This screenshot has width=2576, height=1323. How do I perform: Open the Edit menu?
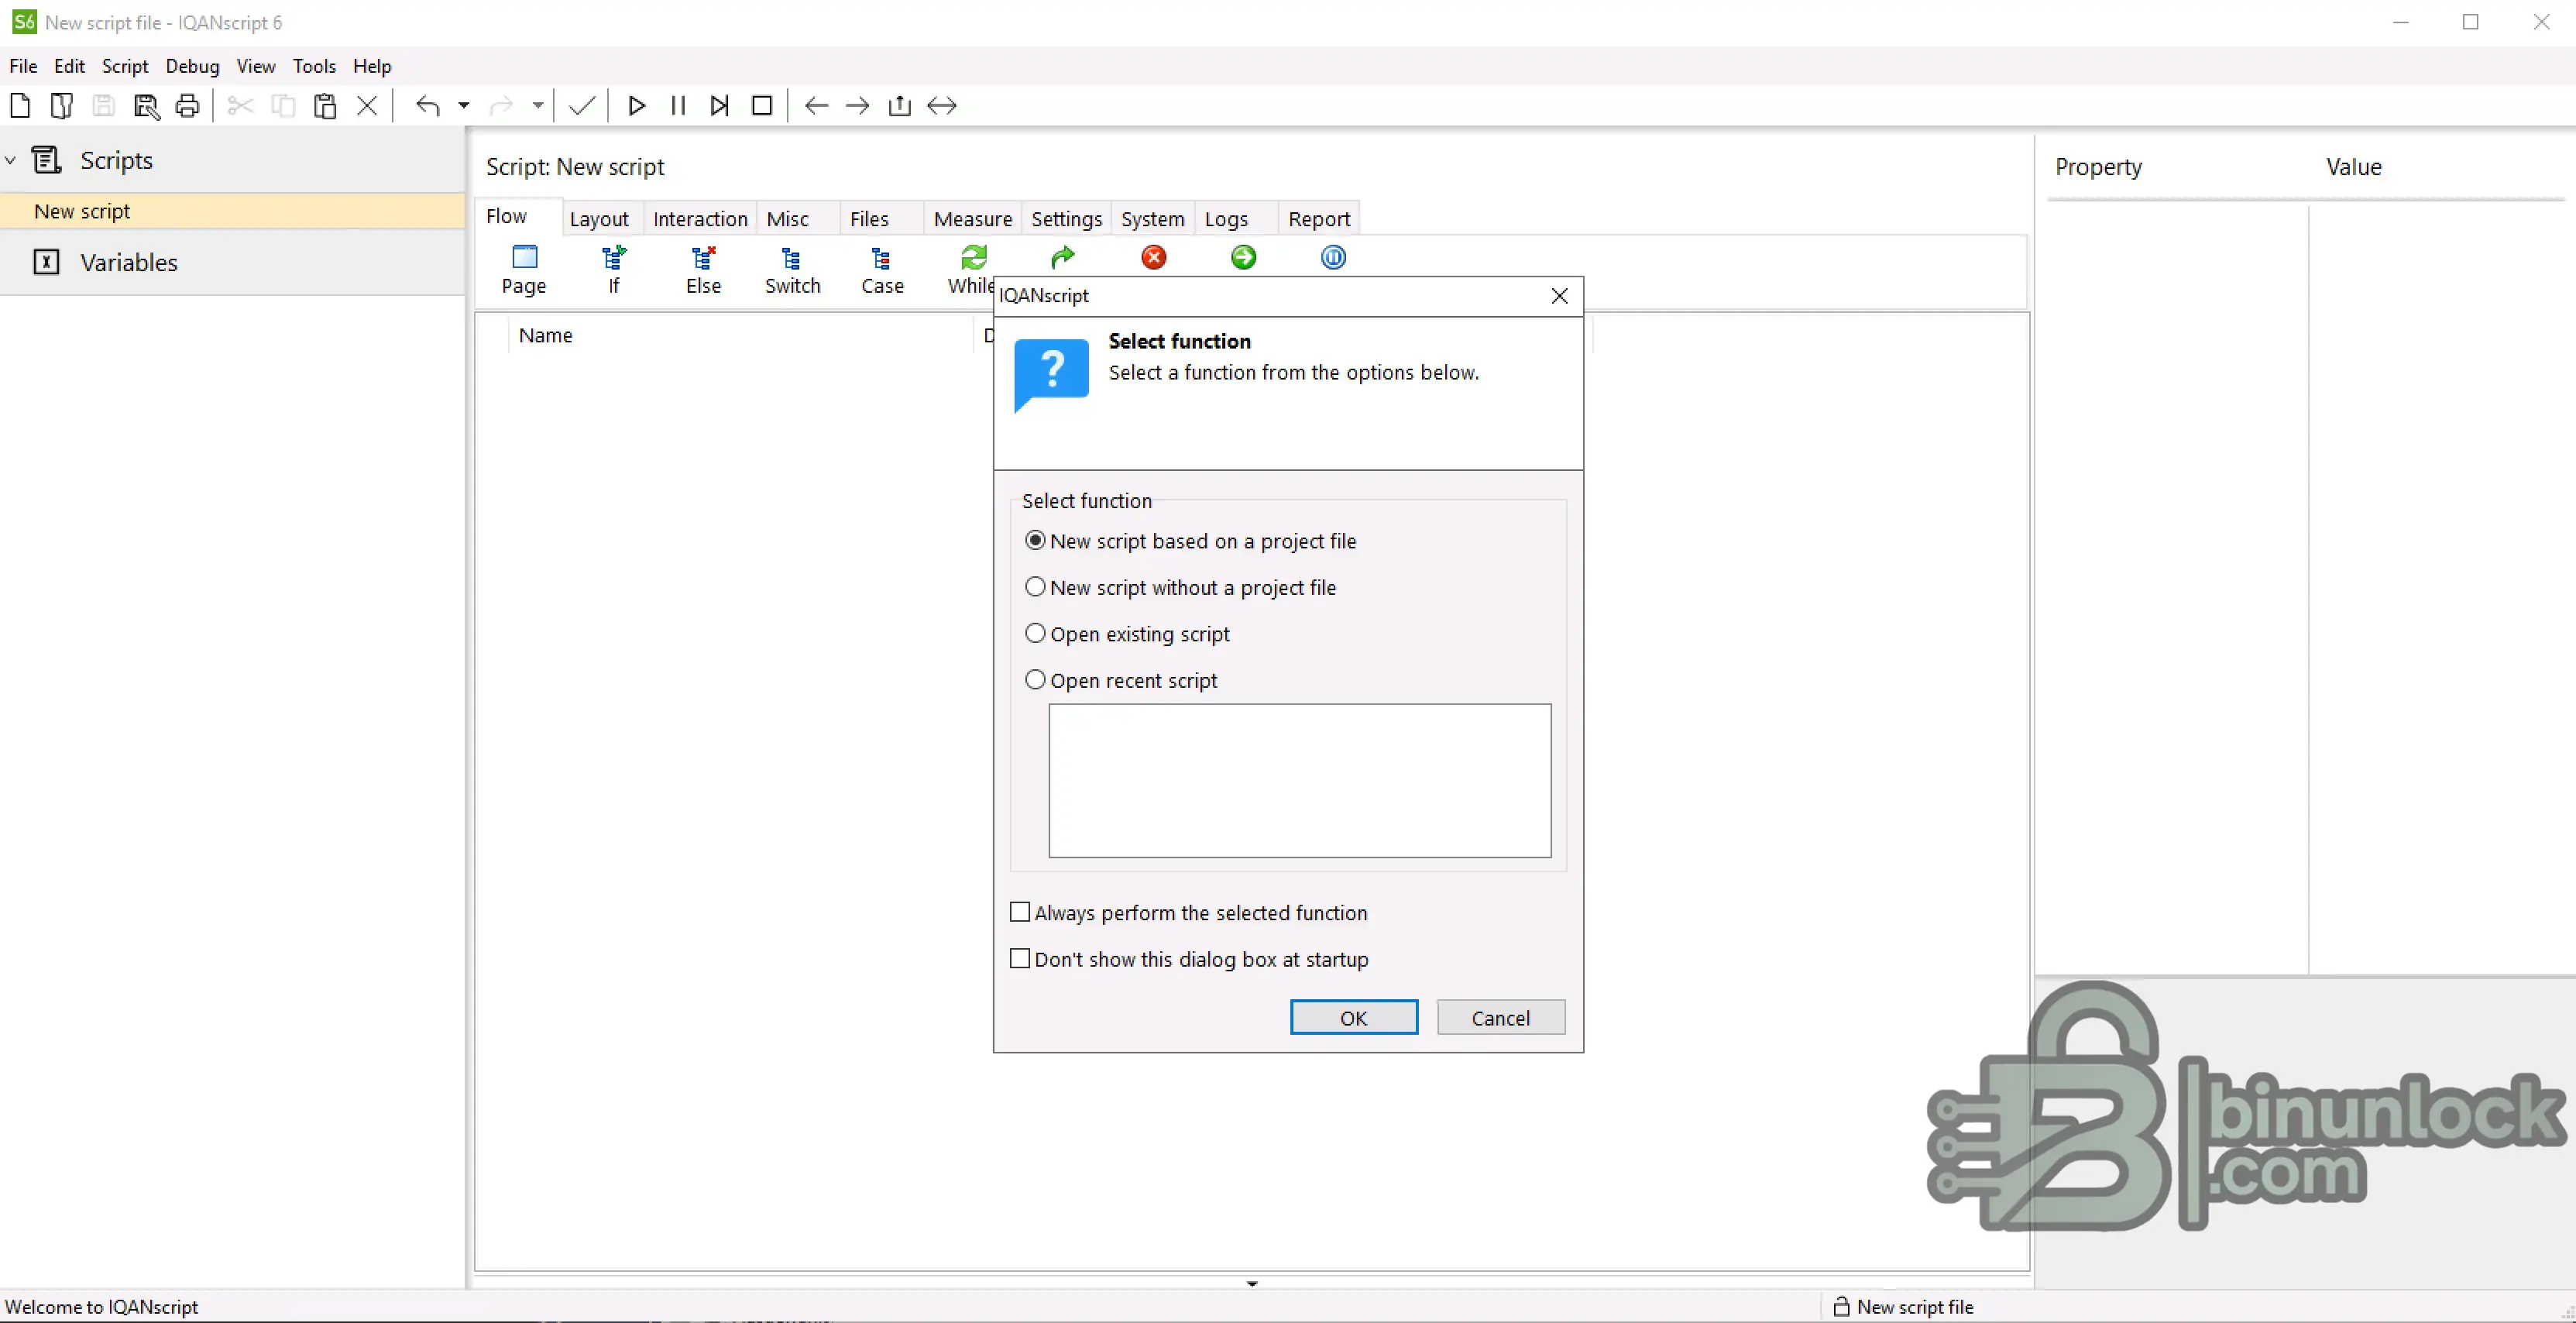click(x=69, y=66)
